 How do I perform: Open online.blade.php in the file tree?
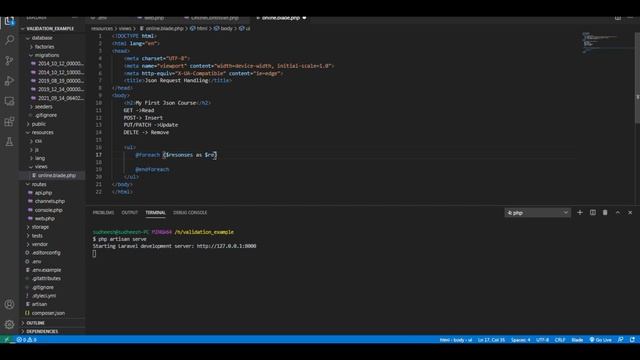[x=56, y=175]
